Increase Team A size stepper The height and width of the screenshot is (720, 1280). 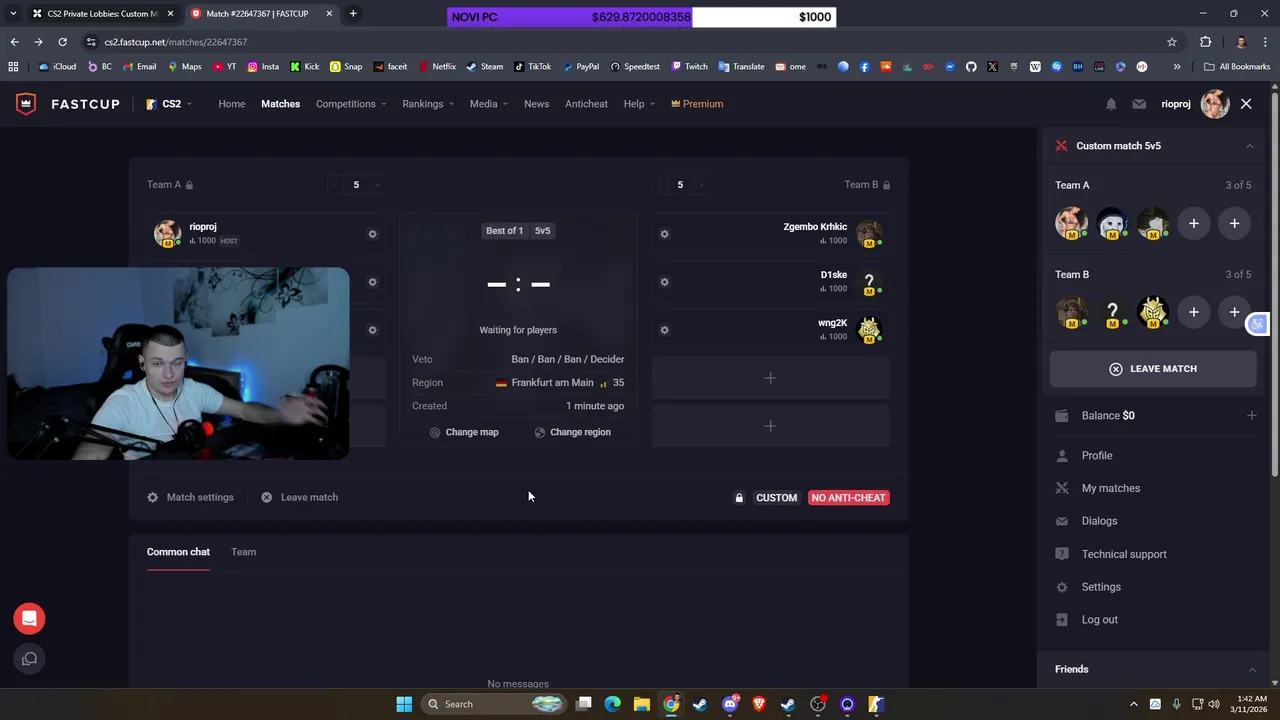[377, 185]
